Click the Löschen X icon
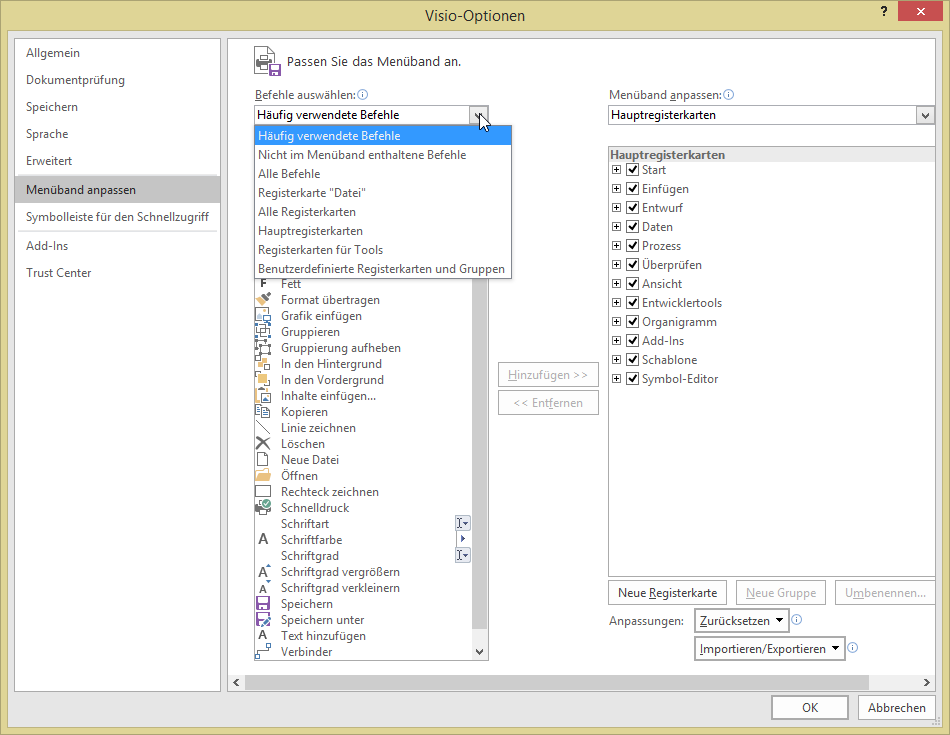This screenshot has width=950, height=735. click(263, 444)
